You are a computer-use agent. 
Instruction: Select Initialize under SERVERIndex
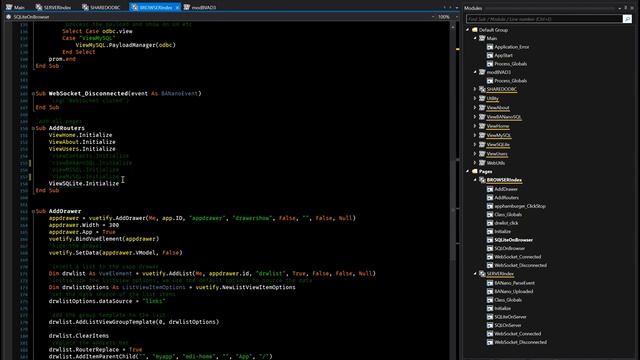[502, 309]
